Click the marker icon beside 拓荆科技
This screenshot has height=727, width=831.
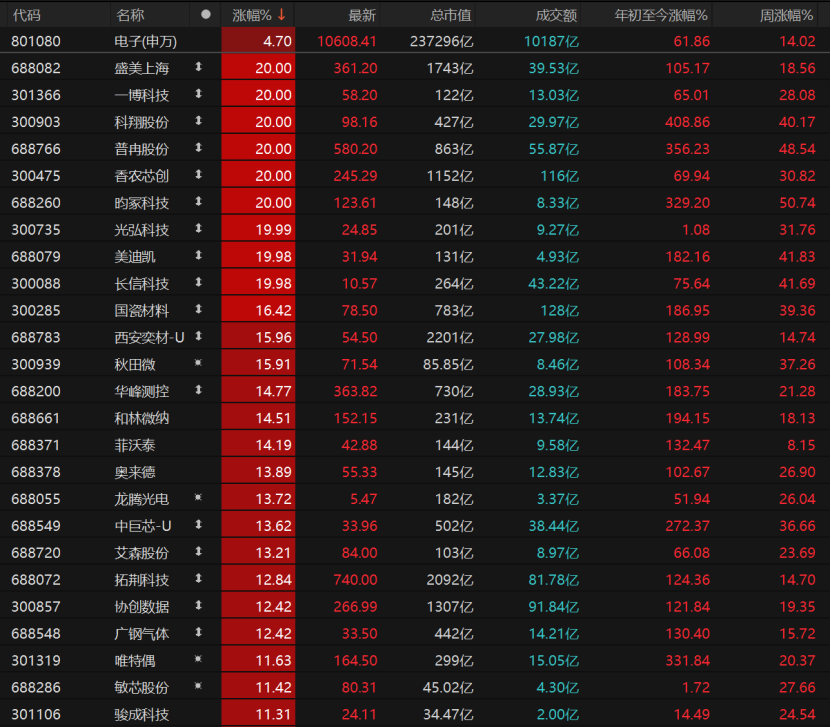tap(198, 579)
